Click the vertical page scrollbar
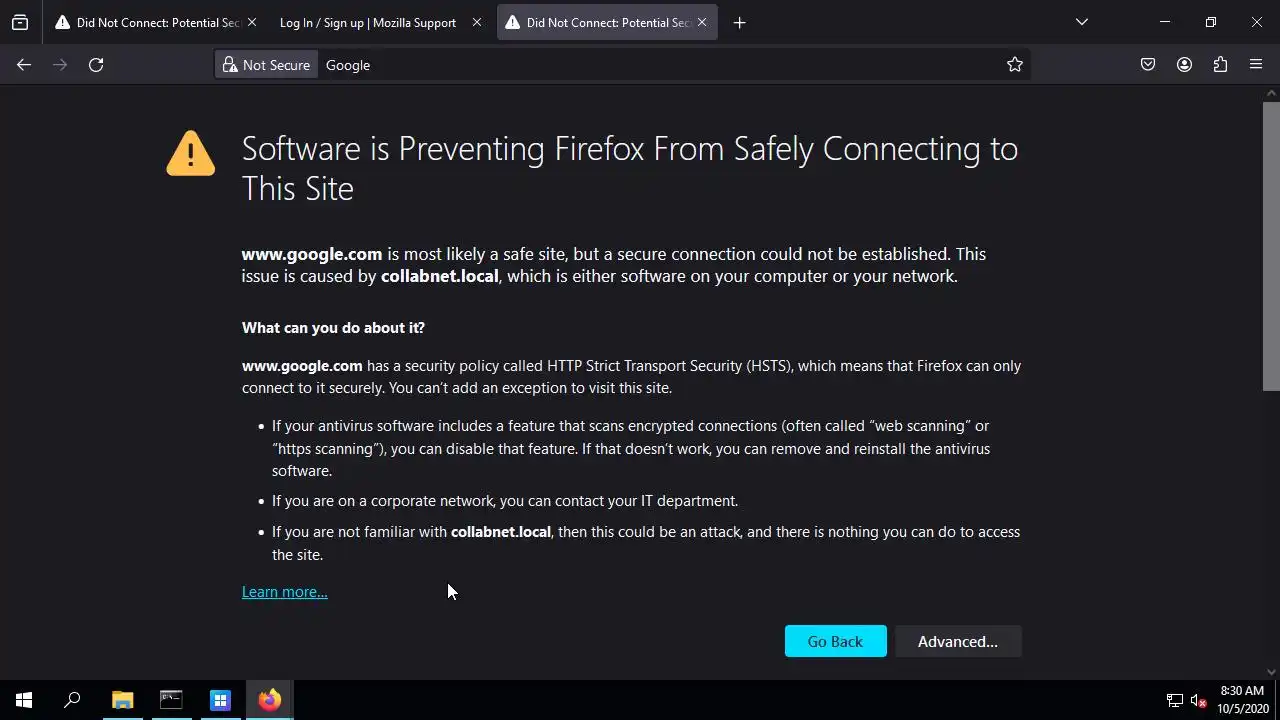Screen dimensions: 1280x720 click(x=1271, y=240)
